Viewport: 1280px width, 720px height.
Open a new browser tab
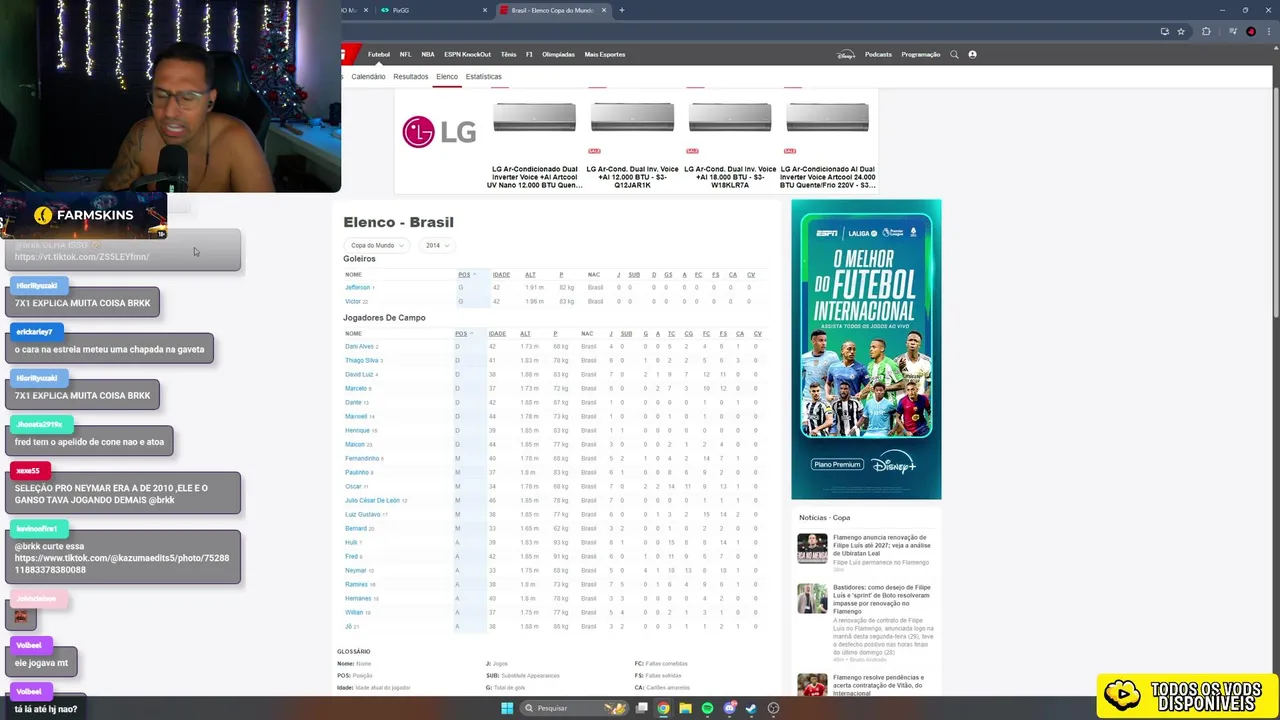(622, 10)
